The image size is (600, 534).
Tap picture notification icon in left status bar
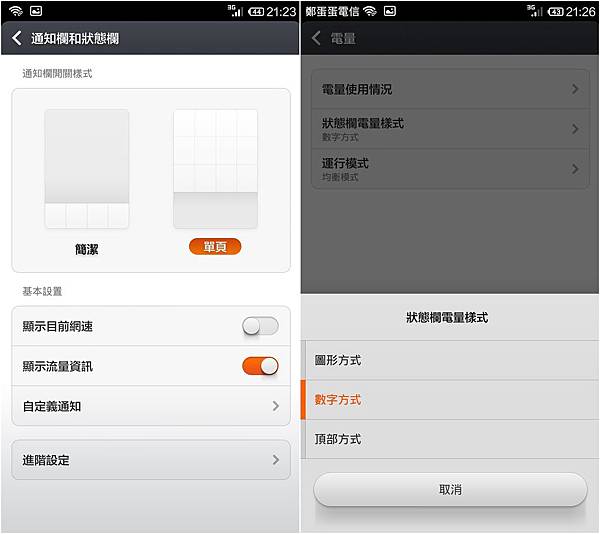[x=36, y=11]
